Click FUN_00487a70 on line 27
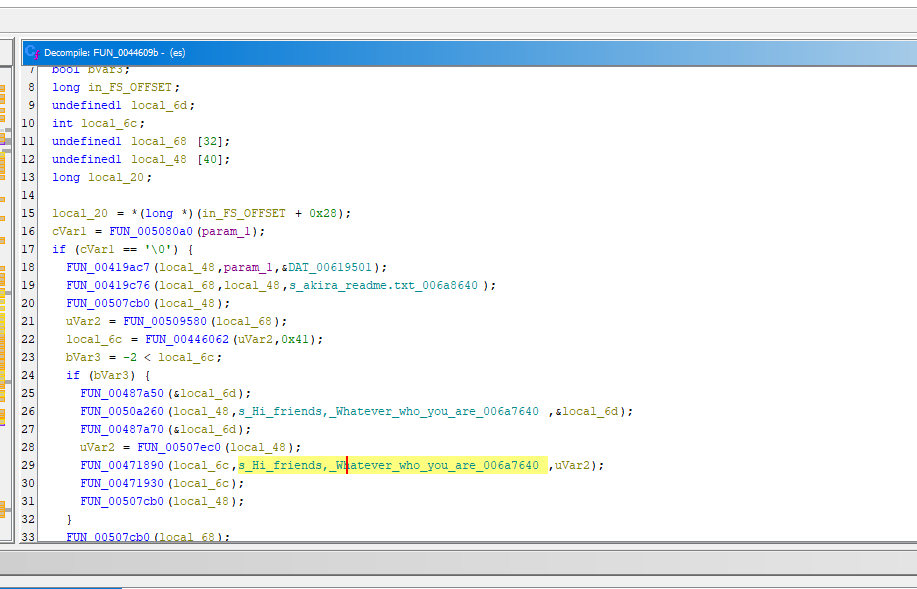 pyautogui.click(x=122, y=429)
